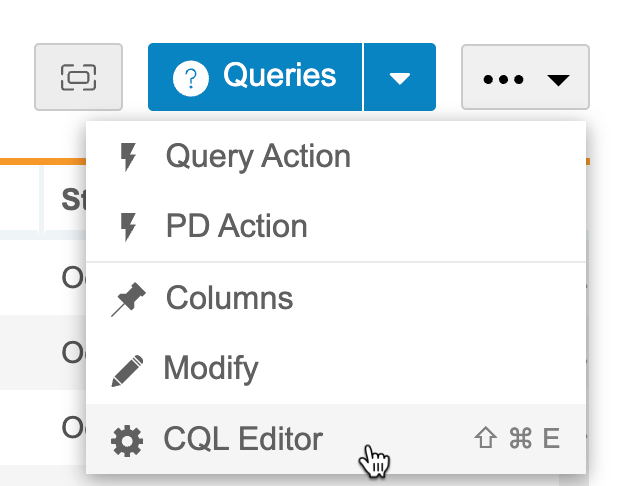
Task: Click the pencil icon beside Modify
Action: 128,369
